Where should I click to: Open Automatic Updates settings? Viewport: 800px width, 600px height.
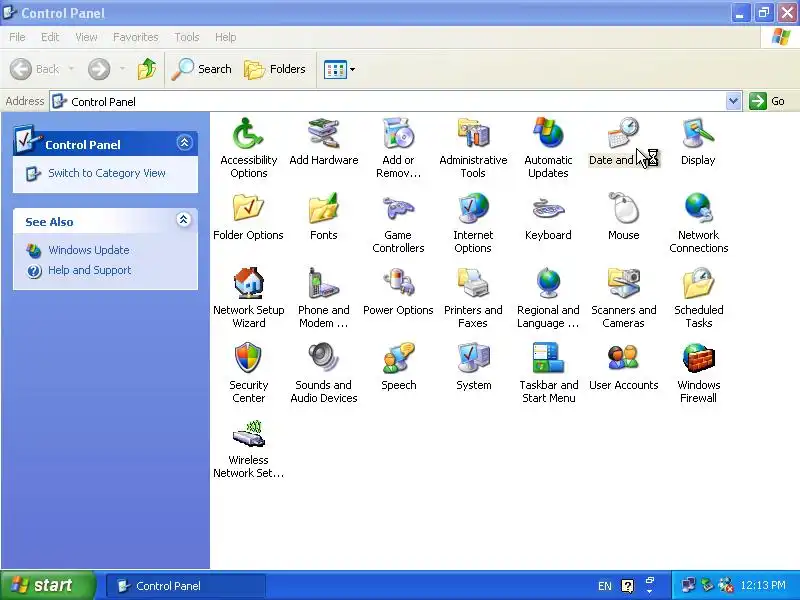(x=548, y=147)
